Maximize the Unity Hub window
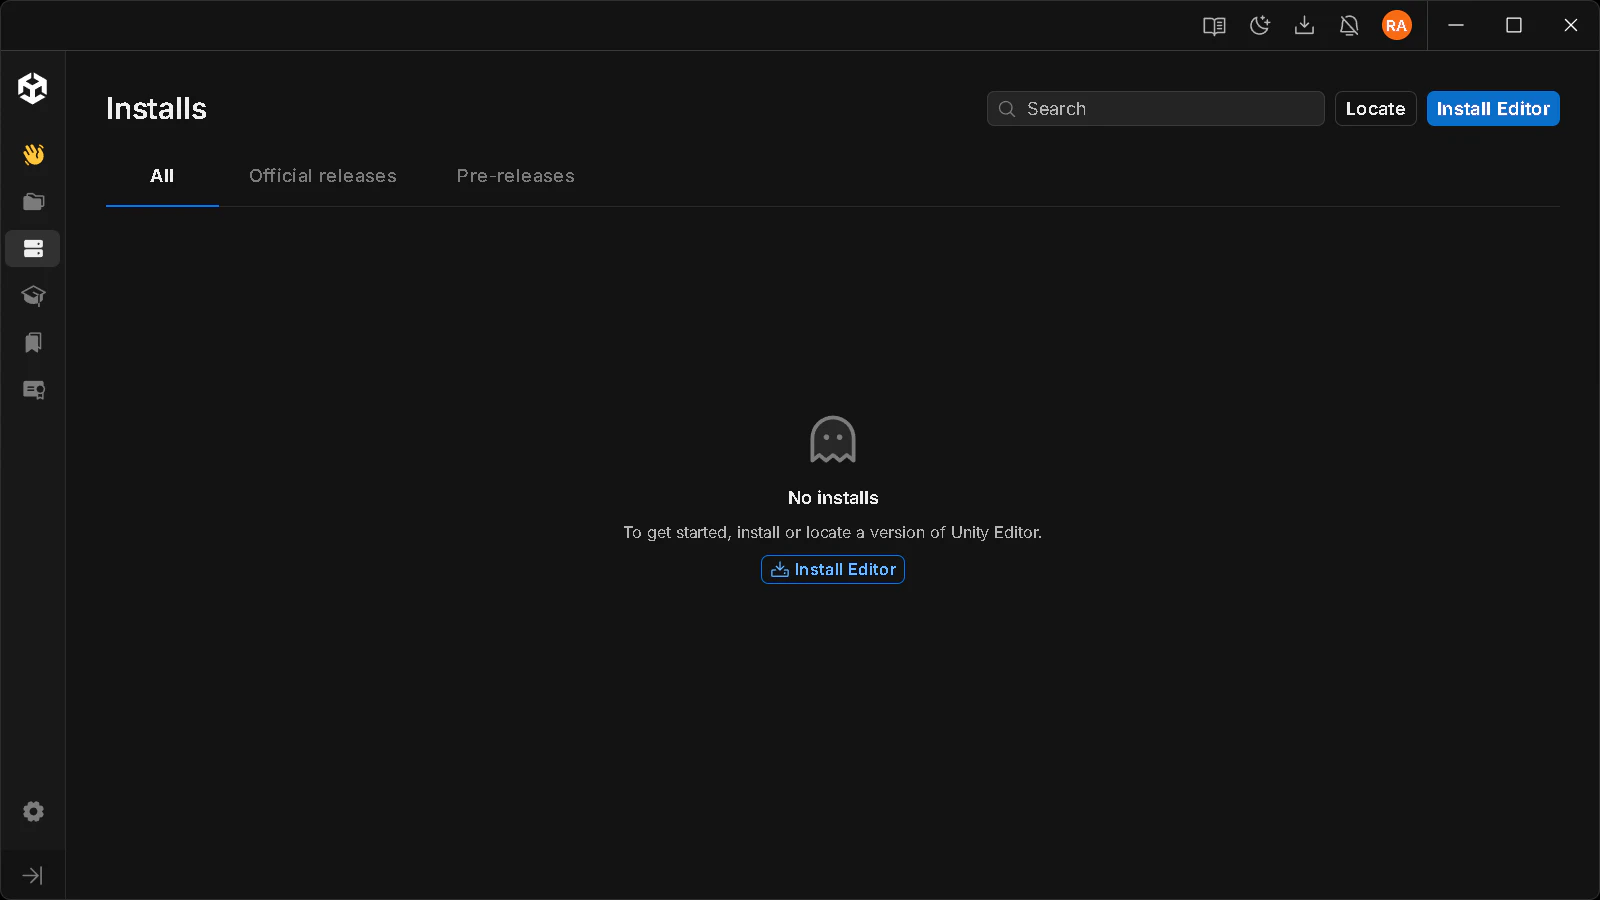Image resolution: width=1600 pixels, height=900 pixels. tap(1514, 25)
